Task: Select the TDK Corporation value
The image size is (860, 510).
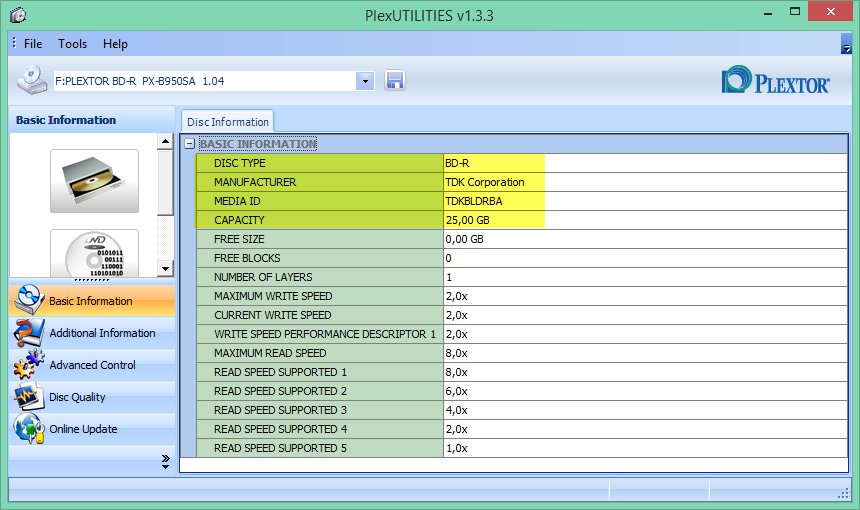Action: 485,182
